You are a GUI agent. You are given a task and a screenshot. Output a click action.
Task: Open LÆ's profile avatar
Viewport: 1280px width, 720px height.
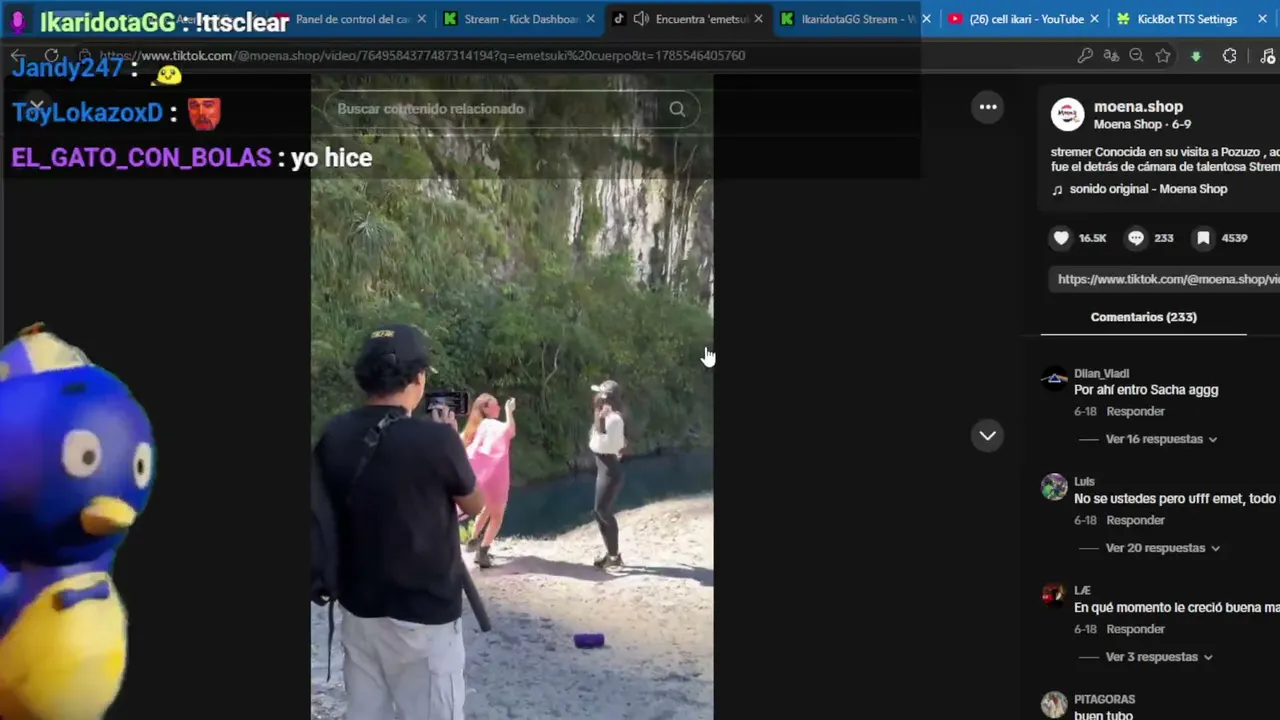click(1054, 596)
